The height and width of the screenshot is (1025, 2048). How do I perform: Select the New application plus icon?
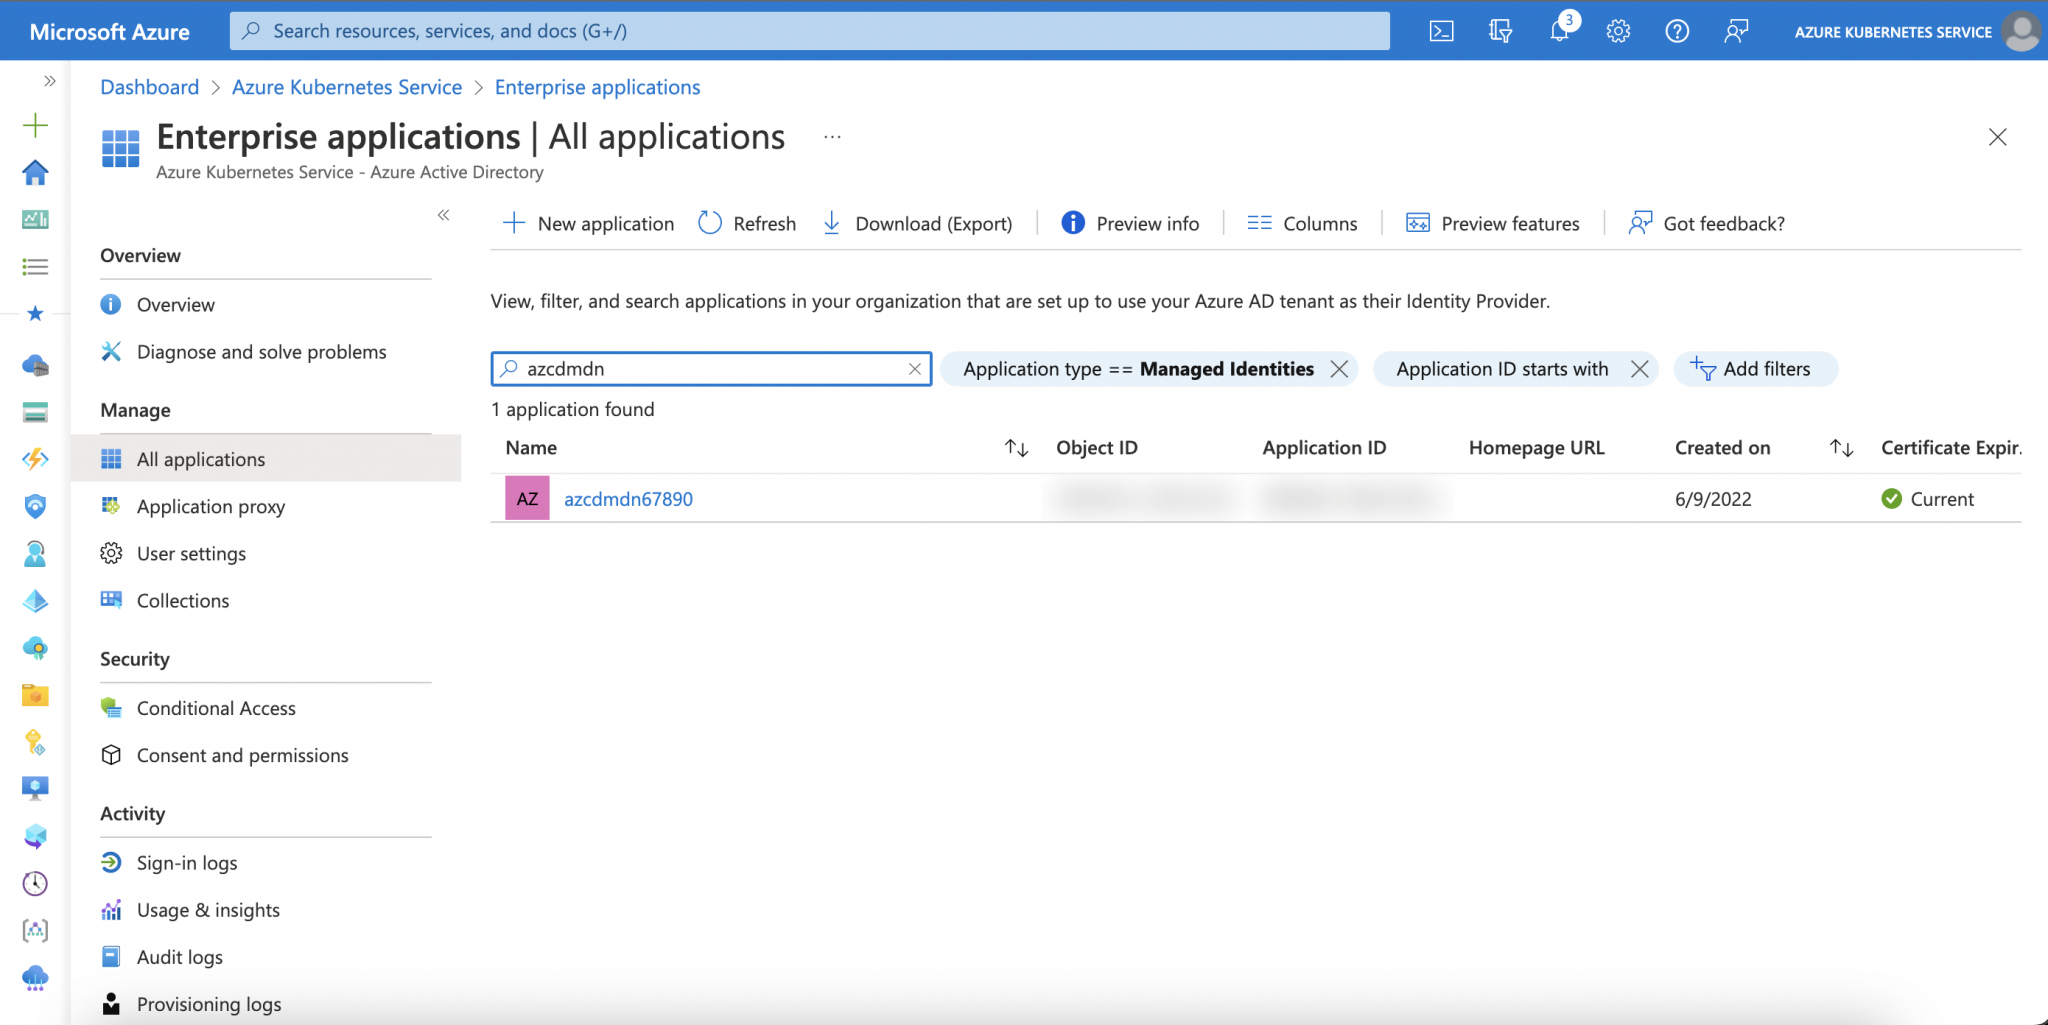click(514, 223)
